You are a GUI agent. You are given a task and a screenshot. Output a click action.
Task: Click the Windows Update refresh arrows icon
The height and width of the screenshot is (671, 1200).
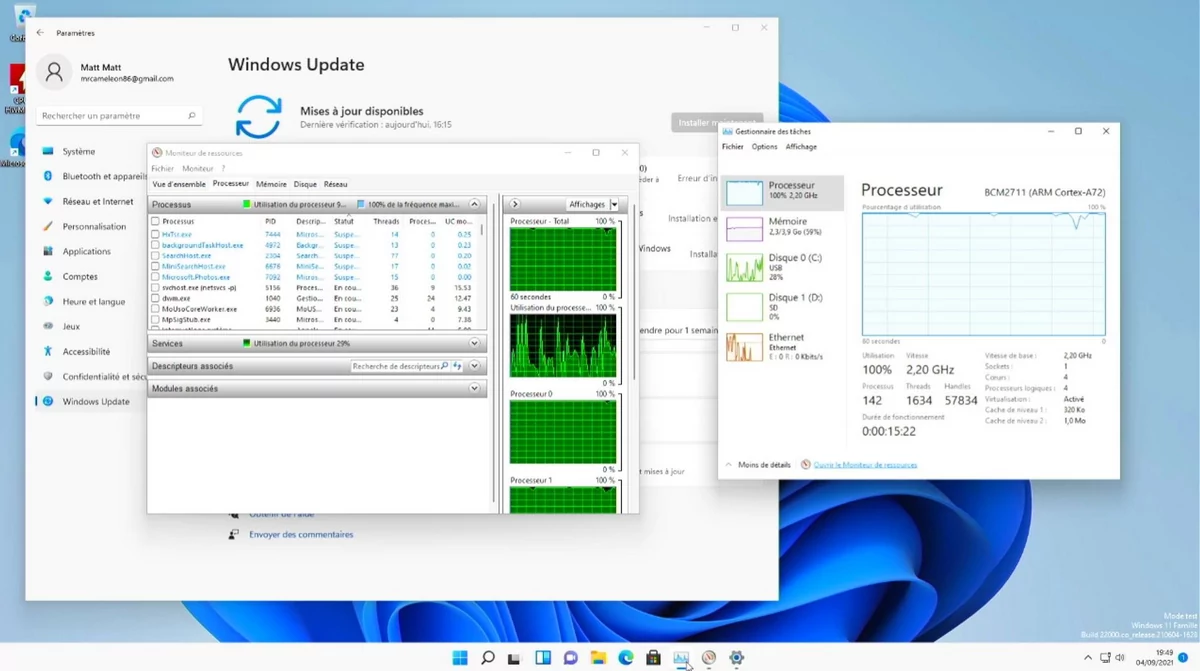[258, 117]
